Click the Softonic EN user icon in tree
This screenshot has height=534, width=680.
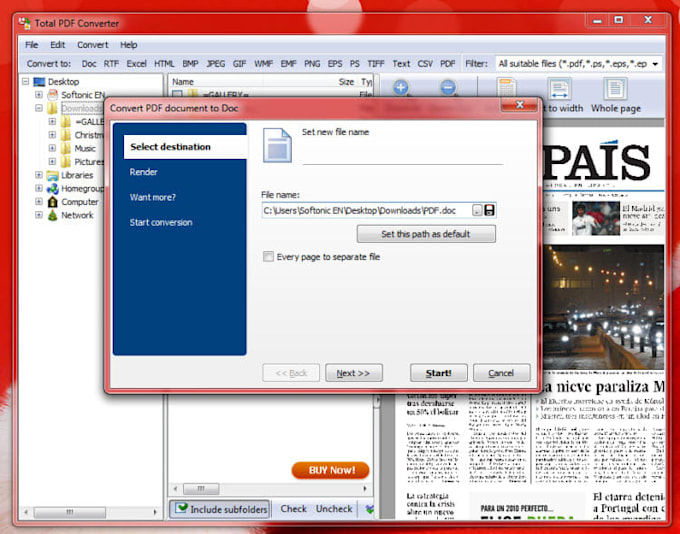pyautogui.click(x=52, y=95)
